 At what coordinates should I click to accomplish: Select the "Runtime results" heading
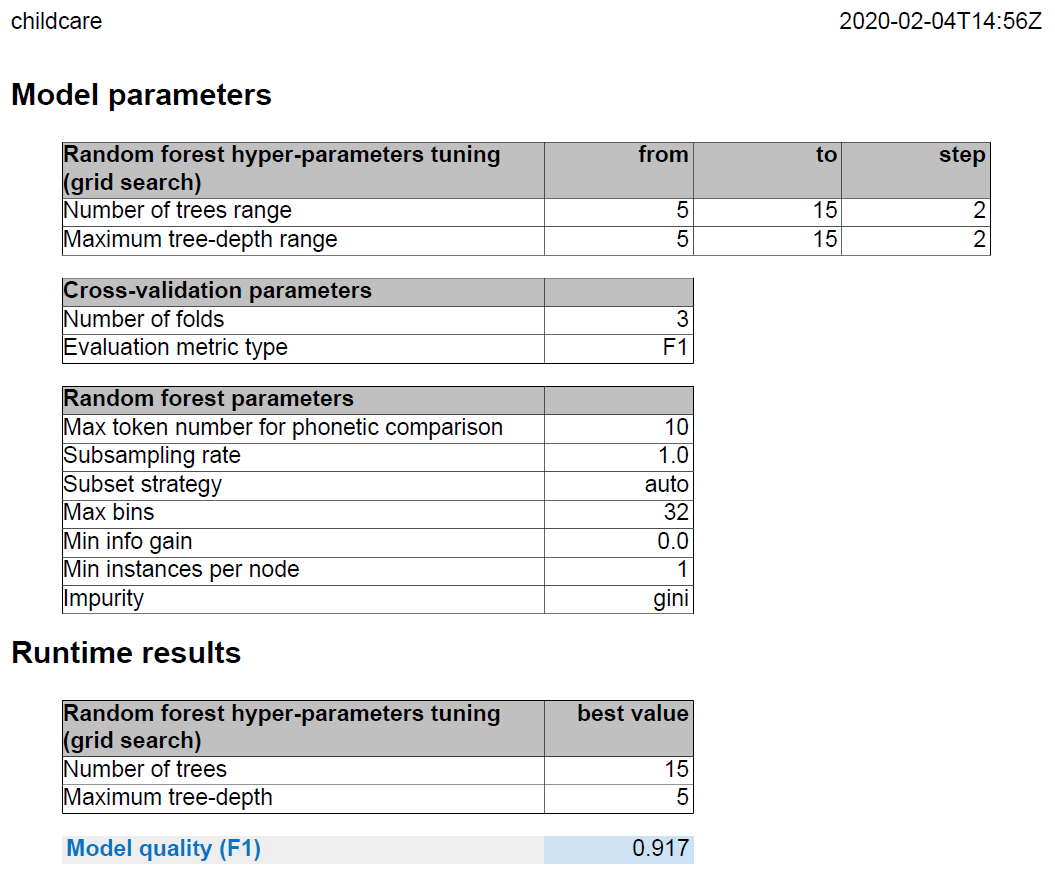click(x=126, y=653)
